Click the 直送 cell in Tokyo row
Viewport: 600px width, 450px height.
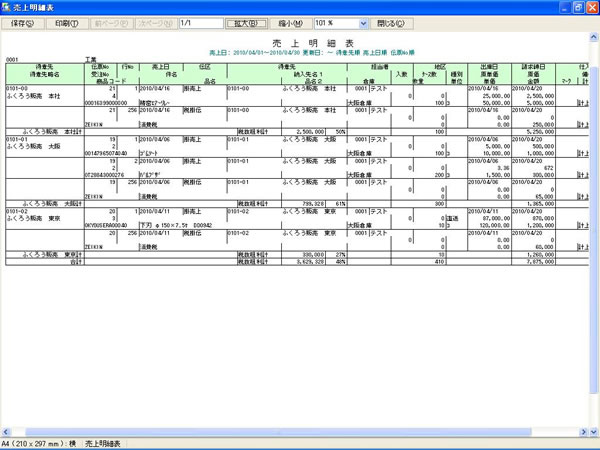coord(453,218)
